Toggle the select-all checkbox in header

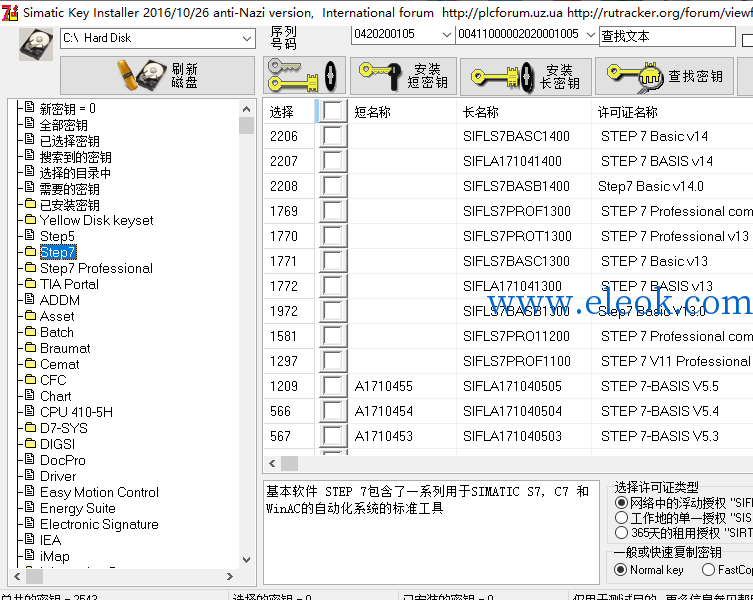(333, 111)
